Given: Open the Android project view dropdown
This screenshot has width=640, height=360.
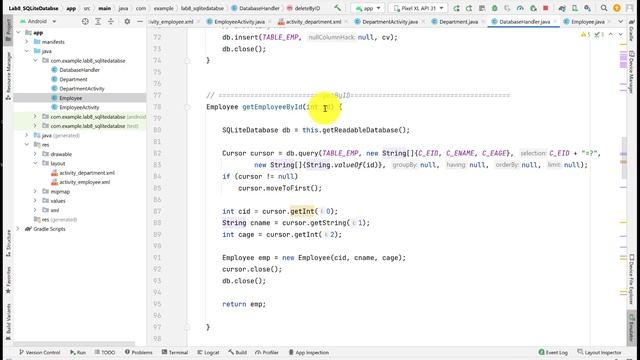Looking at the screenshot, I should tap(38, 21).
